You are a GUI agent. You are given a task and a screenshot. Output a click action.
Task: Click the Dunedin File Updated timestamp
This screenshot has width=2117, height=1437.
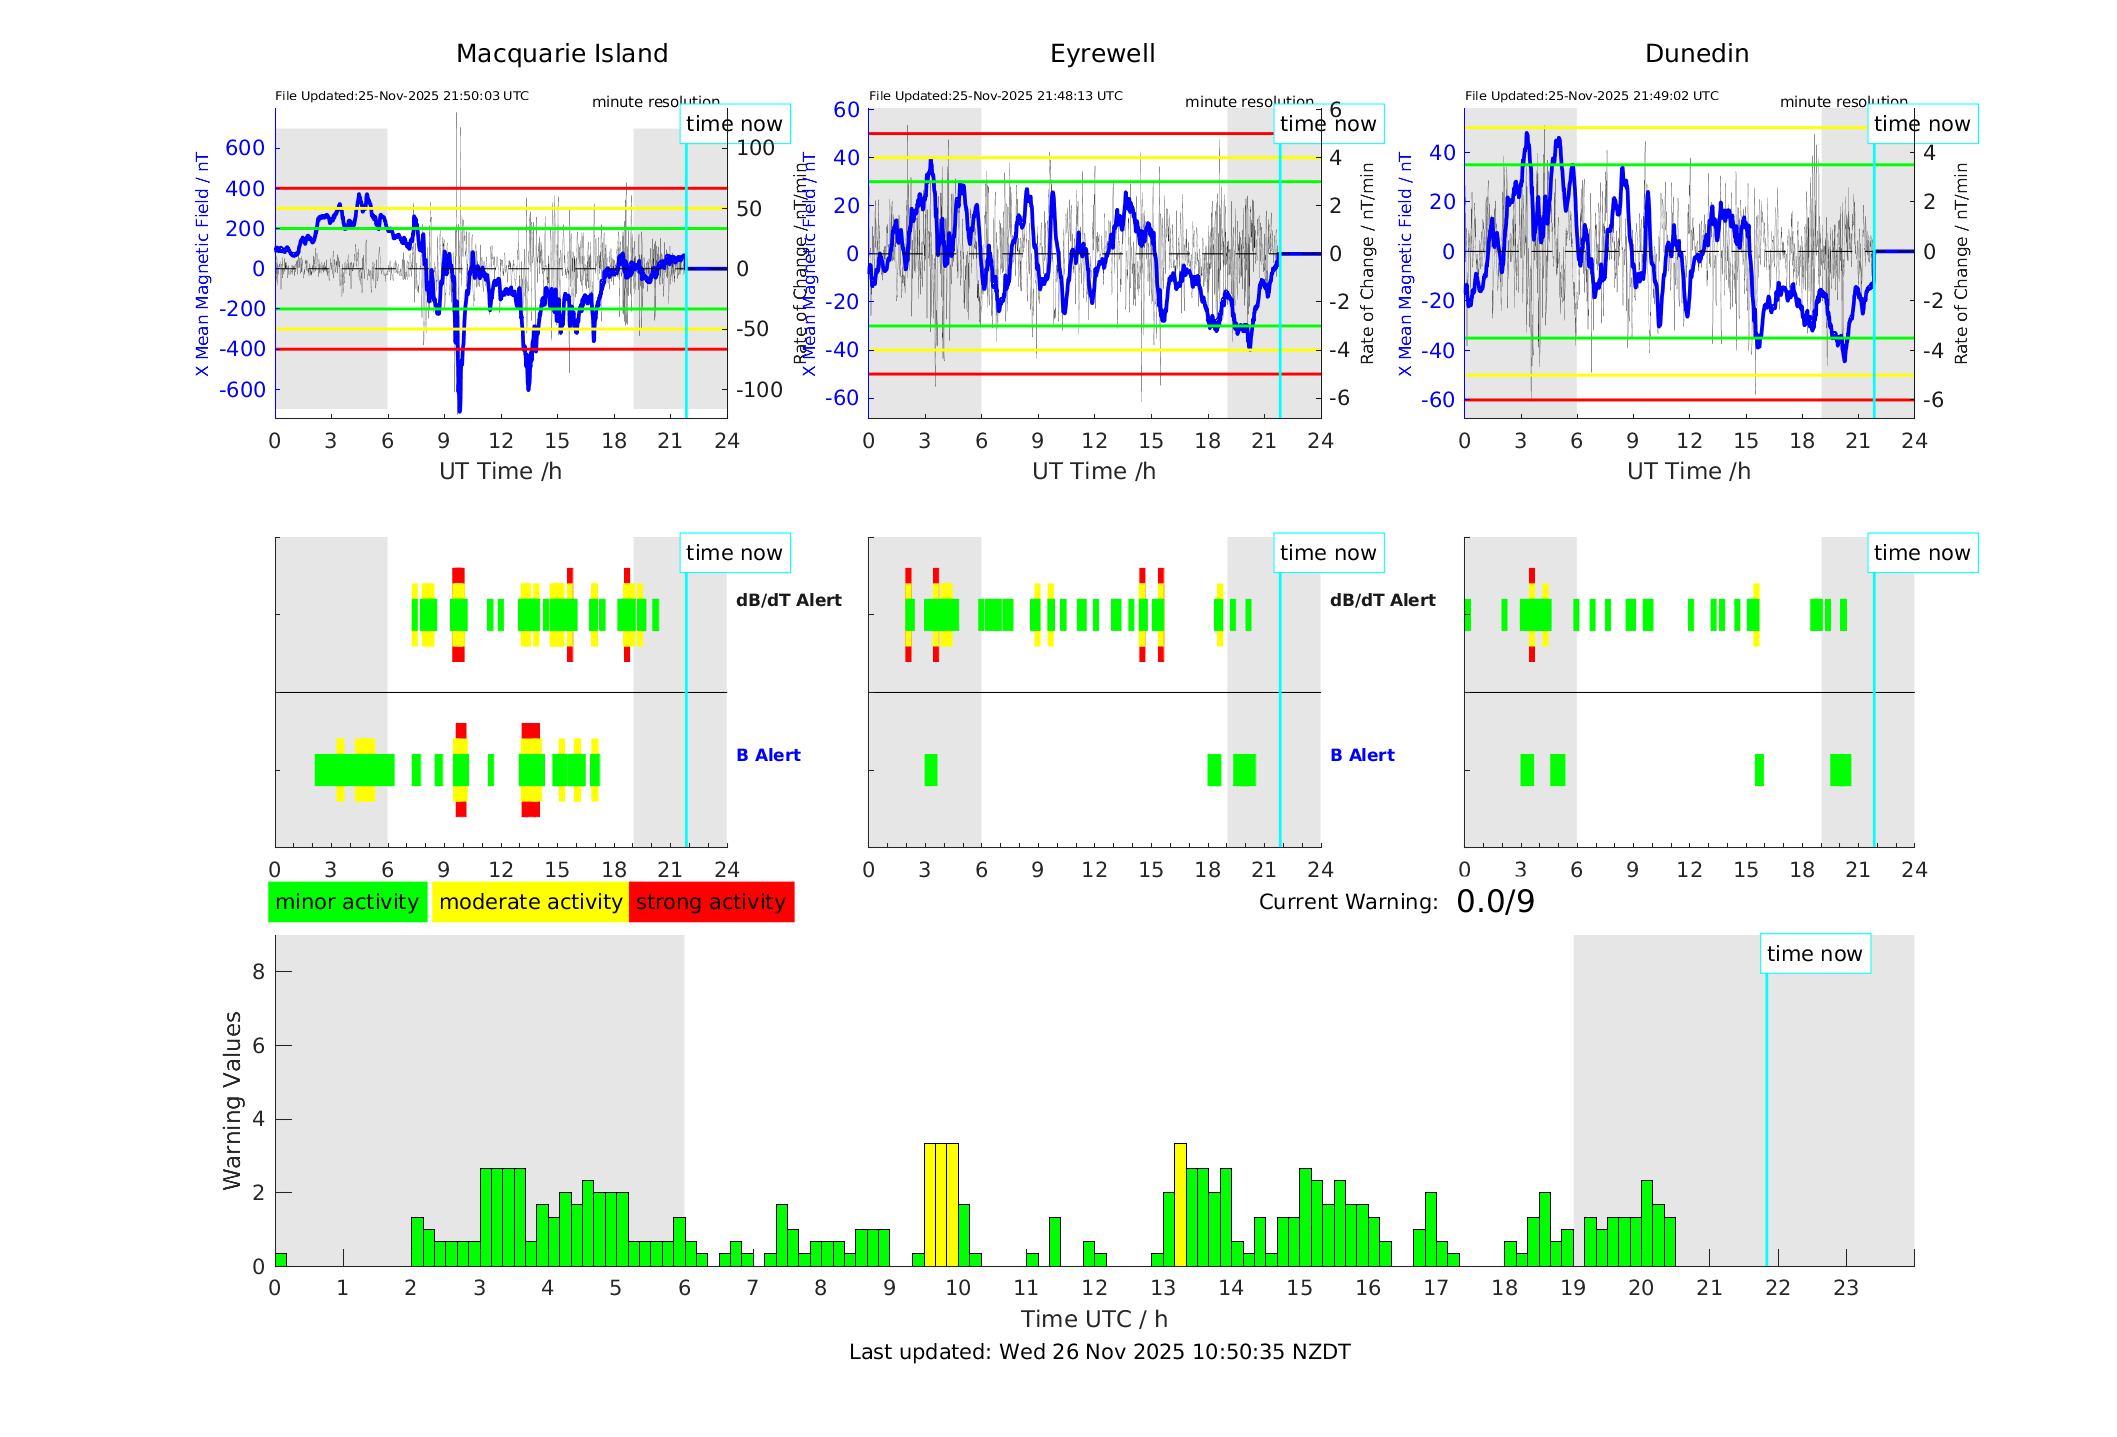(1591, 96)
